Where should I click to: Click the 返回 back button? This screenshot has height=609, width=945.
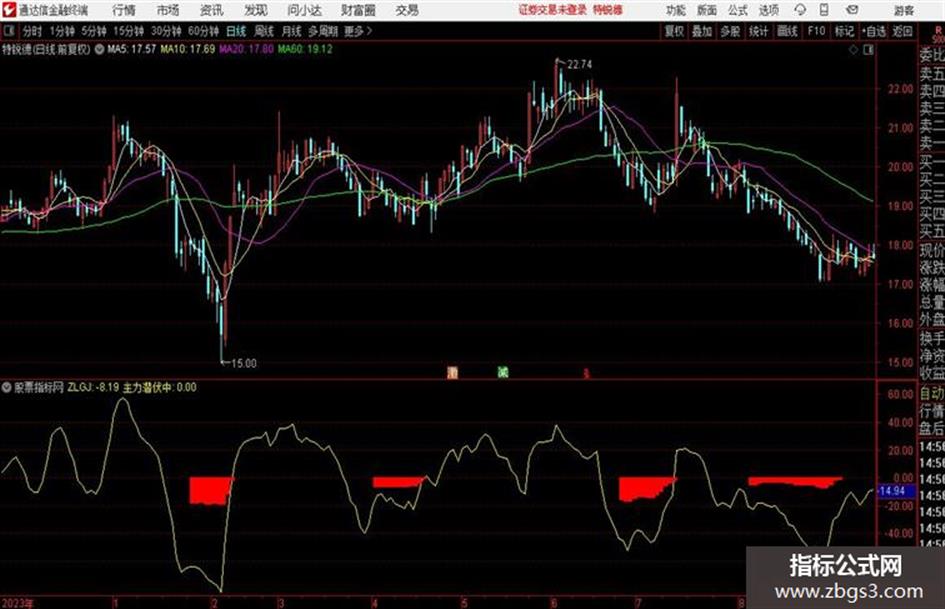coord(902,31)
